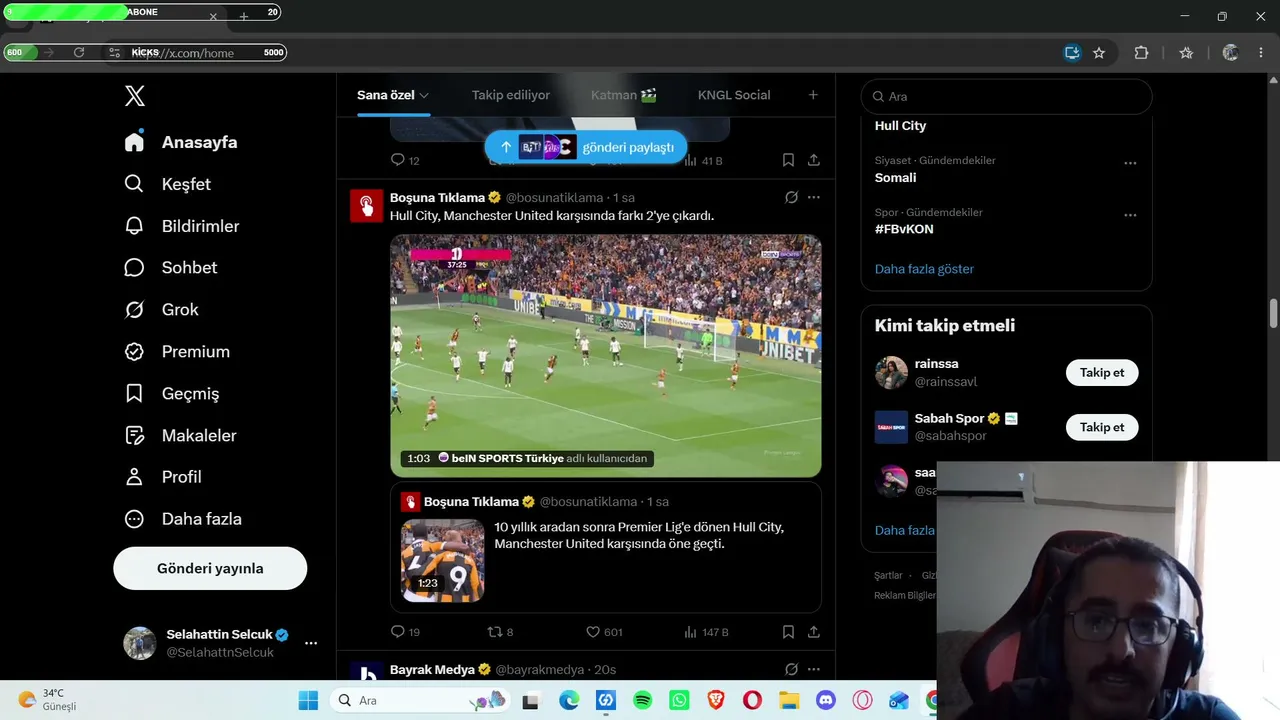The height and width of the screenshot is (720, 1280).
Task: Open Profil from the sidebar
Action: 163,477
